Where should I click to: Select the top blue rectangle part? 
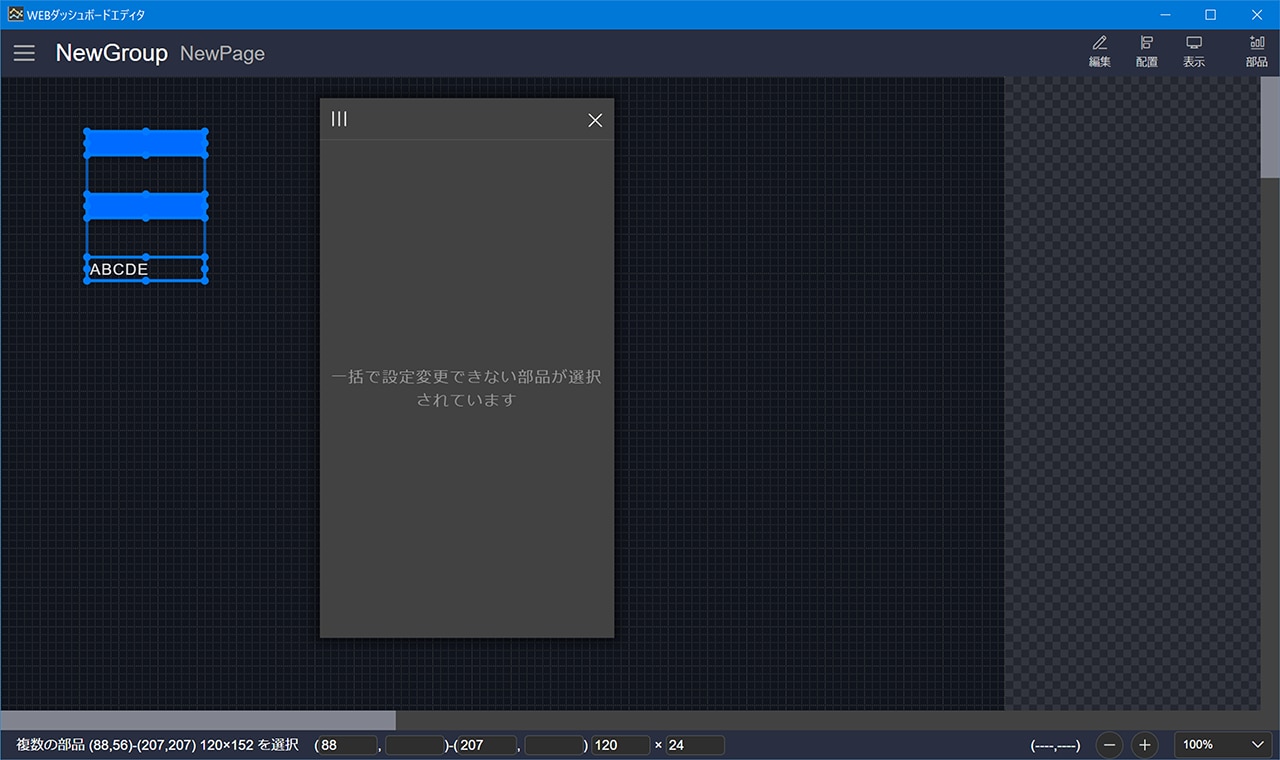pos(145,144)
